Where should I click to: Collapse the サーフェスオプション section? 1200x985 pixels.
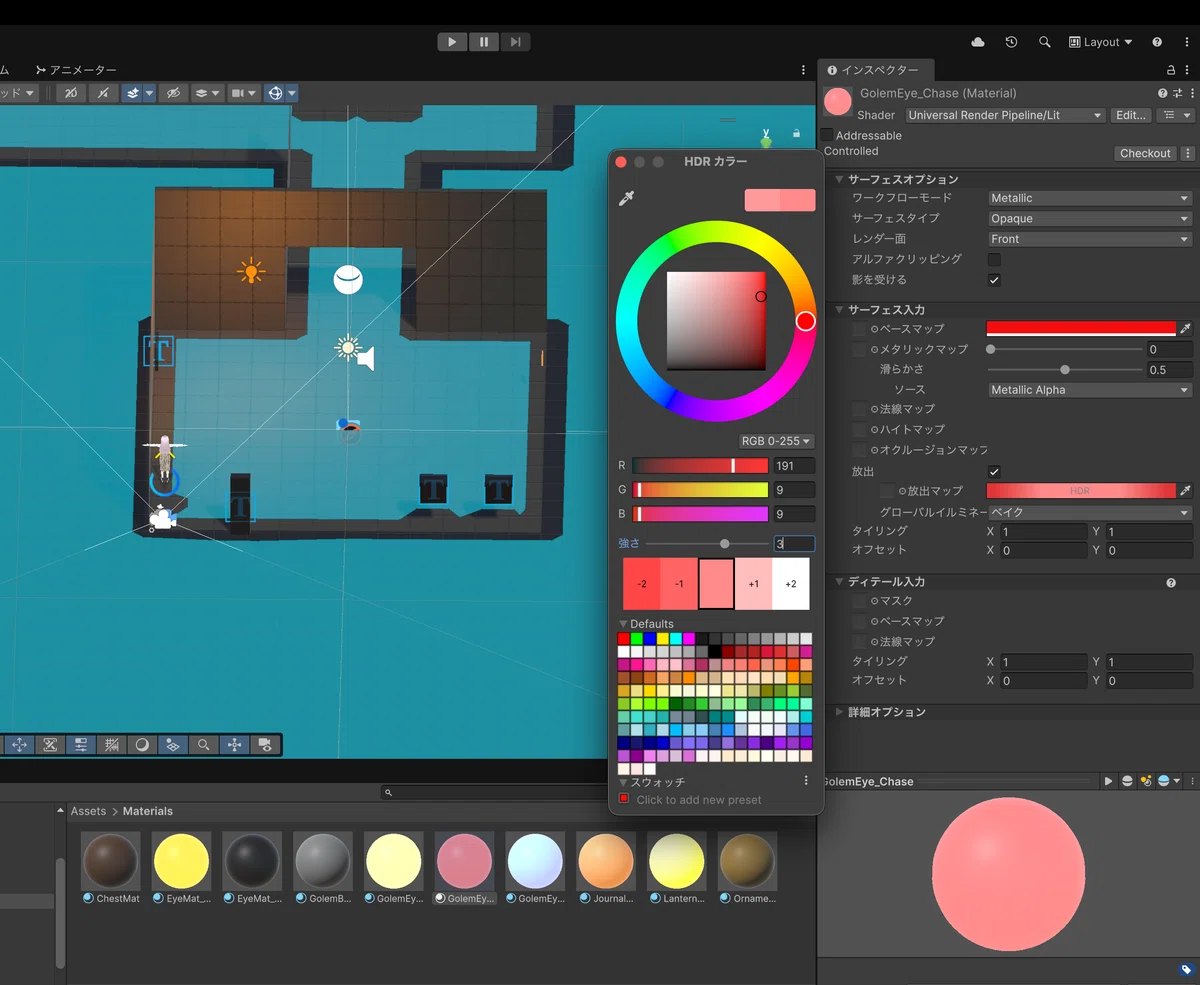[x=839, y=179]
